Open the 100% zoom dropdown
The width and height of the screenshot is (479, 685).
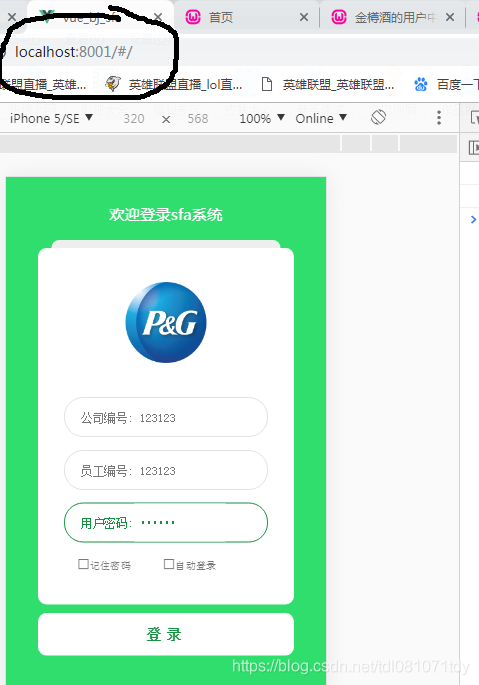coord(262,118)
